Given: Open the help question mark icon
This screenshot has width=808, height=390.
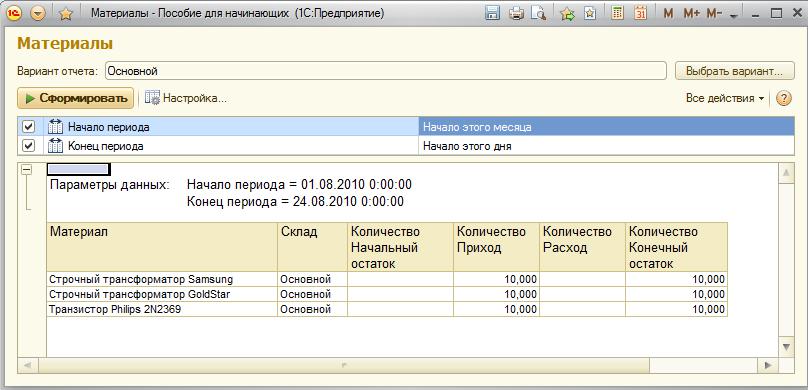Looking at the screenshot, I should point(783,98).
